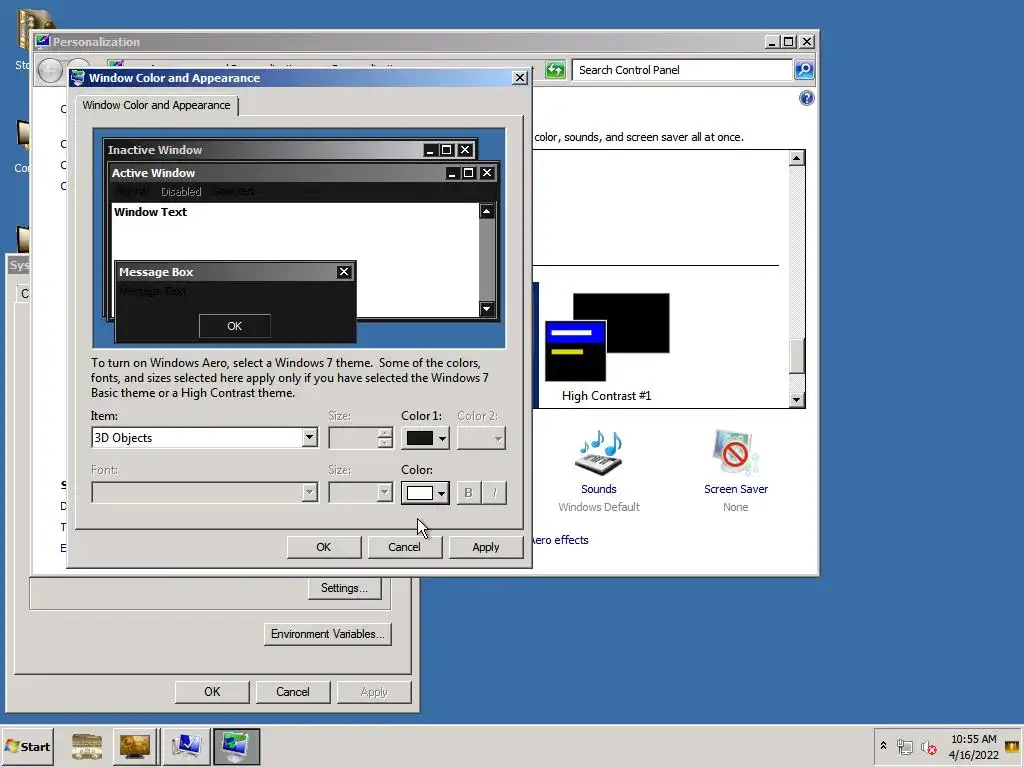Click the preview window scroll up arrow
This screenshot has height=768, width=1024.
click(487, 211)
